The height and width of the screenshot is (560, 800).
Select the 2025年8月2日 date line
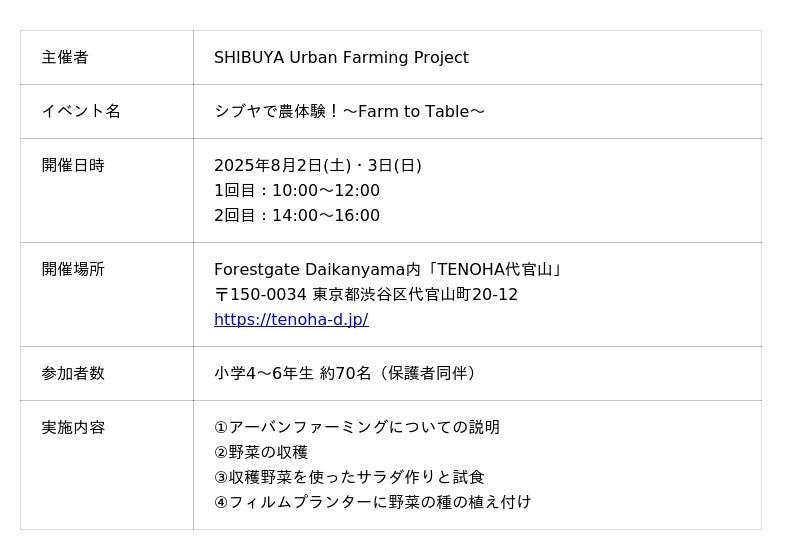[317, 166]
